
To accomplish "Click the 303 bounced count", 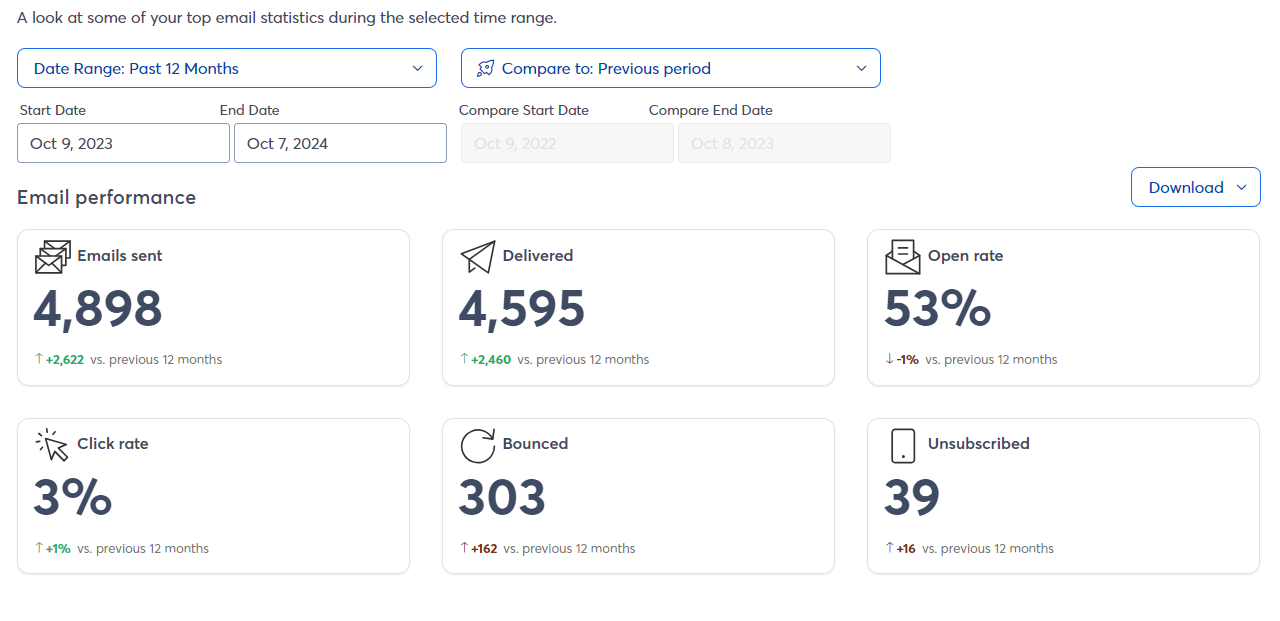I will pyautogui.click(x=502, y=498).
